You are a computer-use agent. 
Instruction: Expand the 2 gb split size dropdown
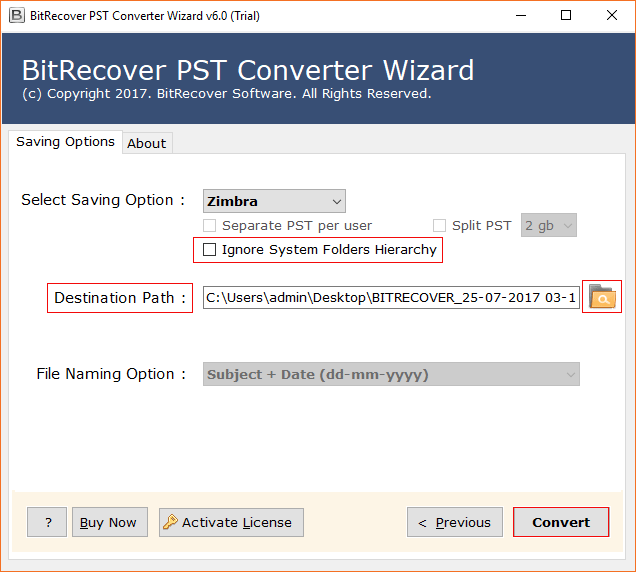[549, 226]
